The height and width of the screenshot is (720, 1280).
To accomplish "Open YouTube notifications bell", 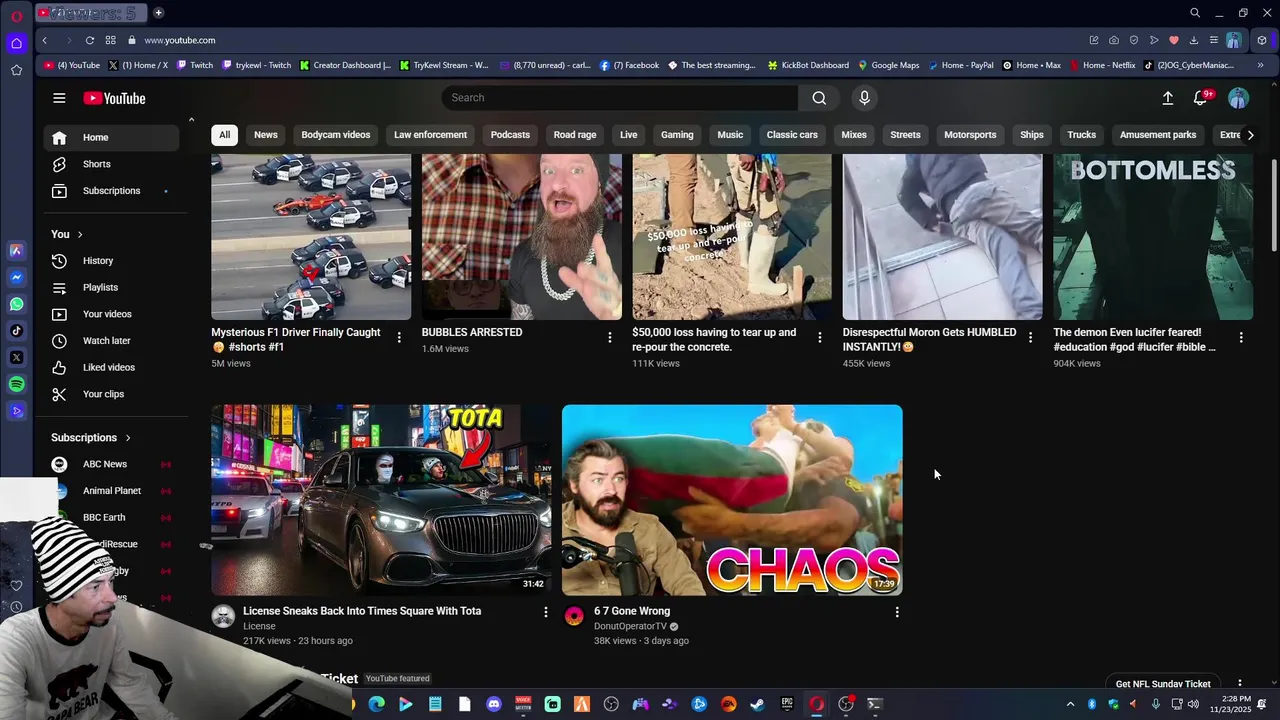I will (1200, 98).
